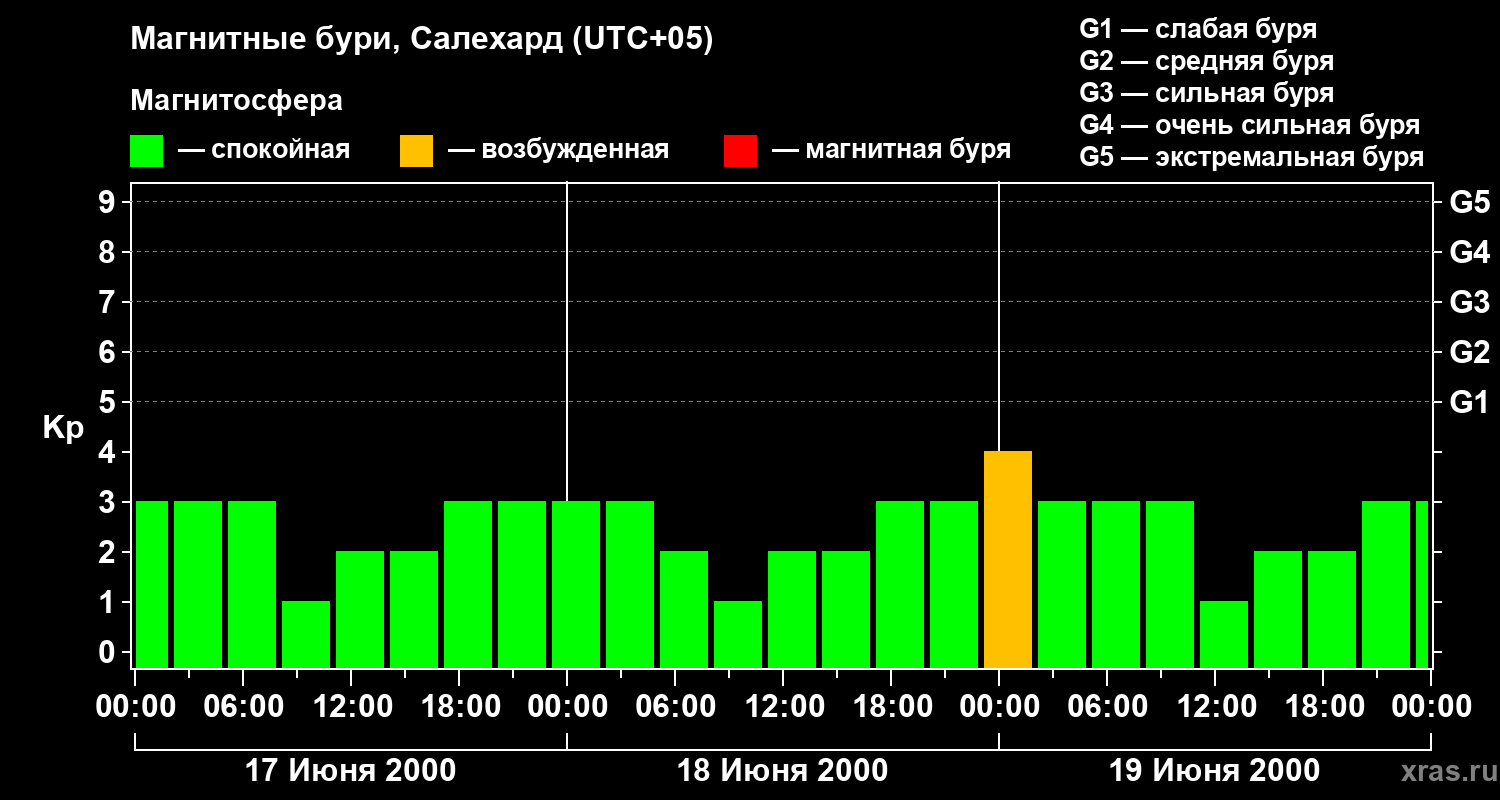Screen dimensions: 1500x800
Task: Click the right-axis G4 level label
Action: (x=1469, y=253)
